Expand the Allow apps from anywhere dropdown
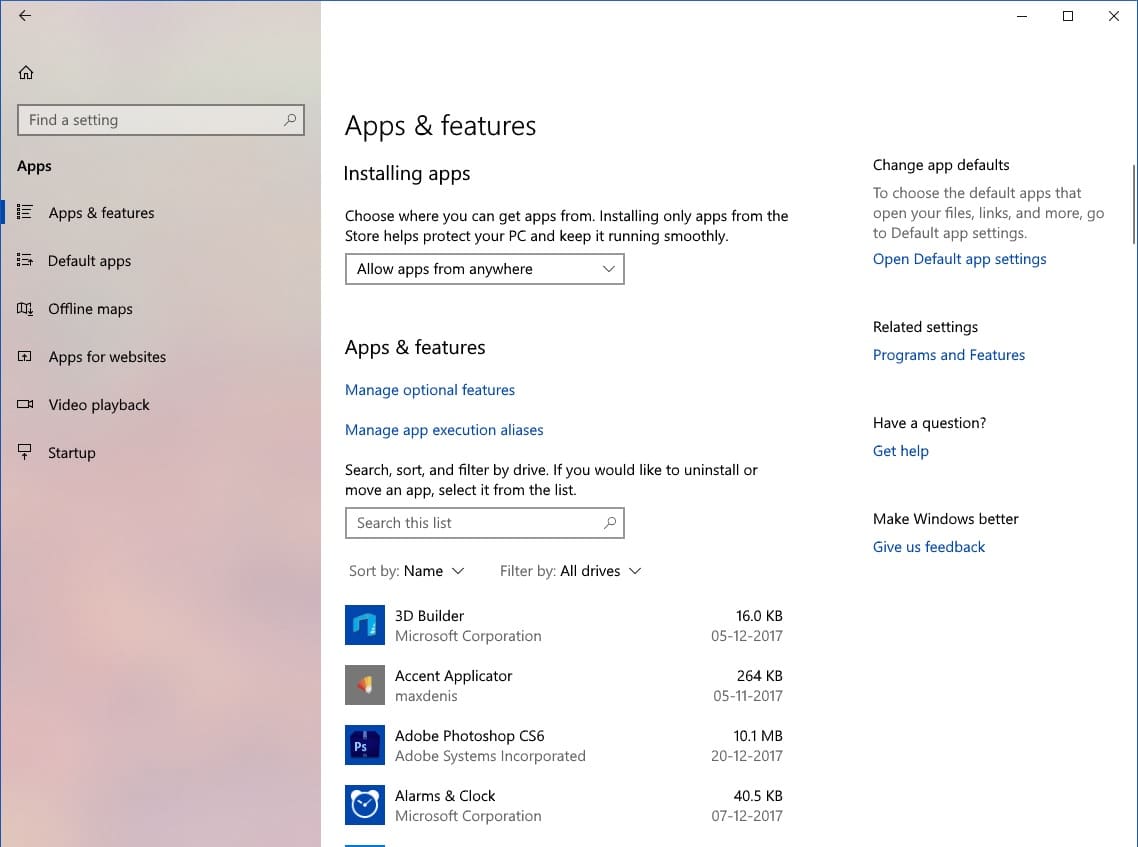1138x847 pixels. (x=484, y=269)
